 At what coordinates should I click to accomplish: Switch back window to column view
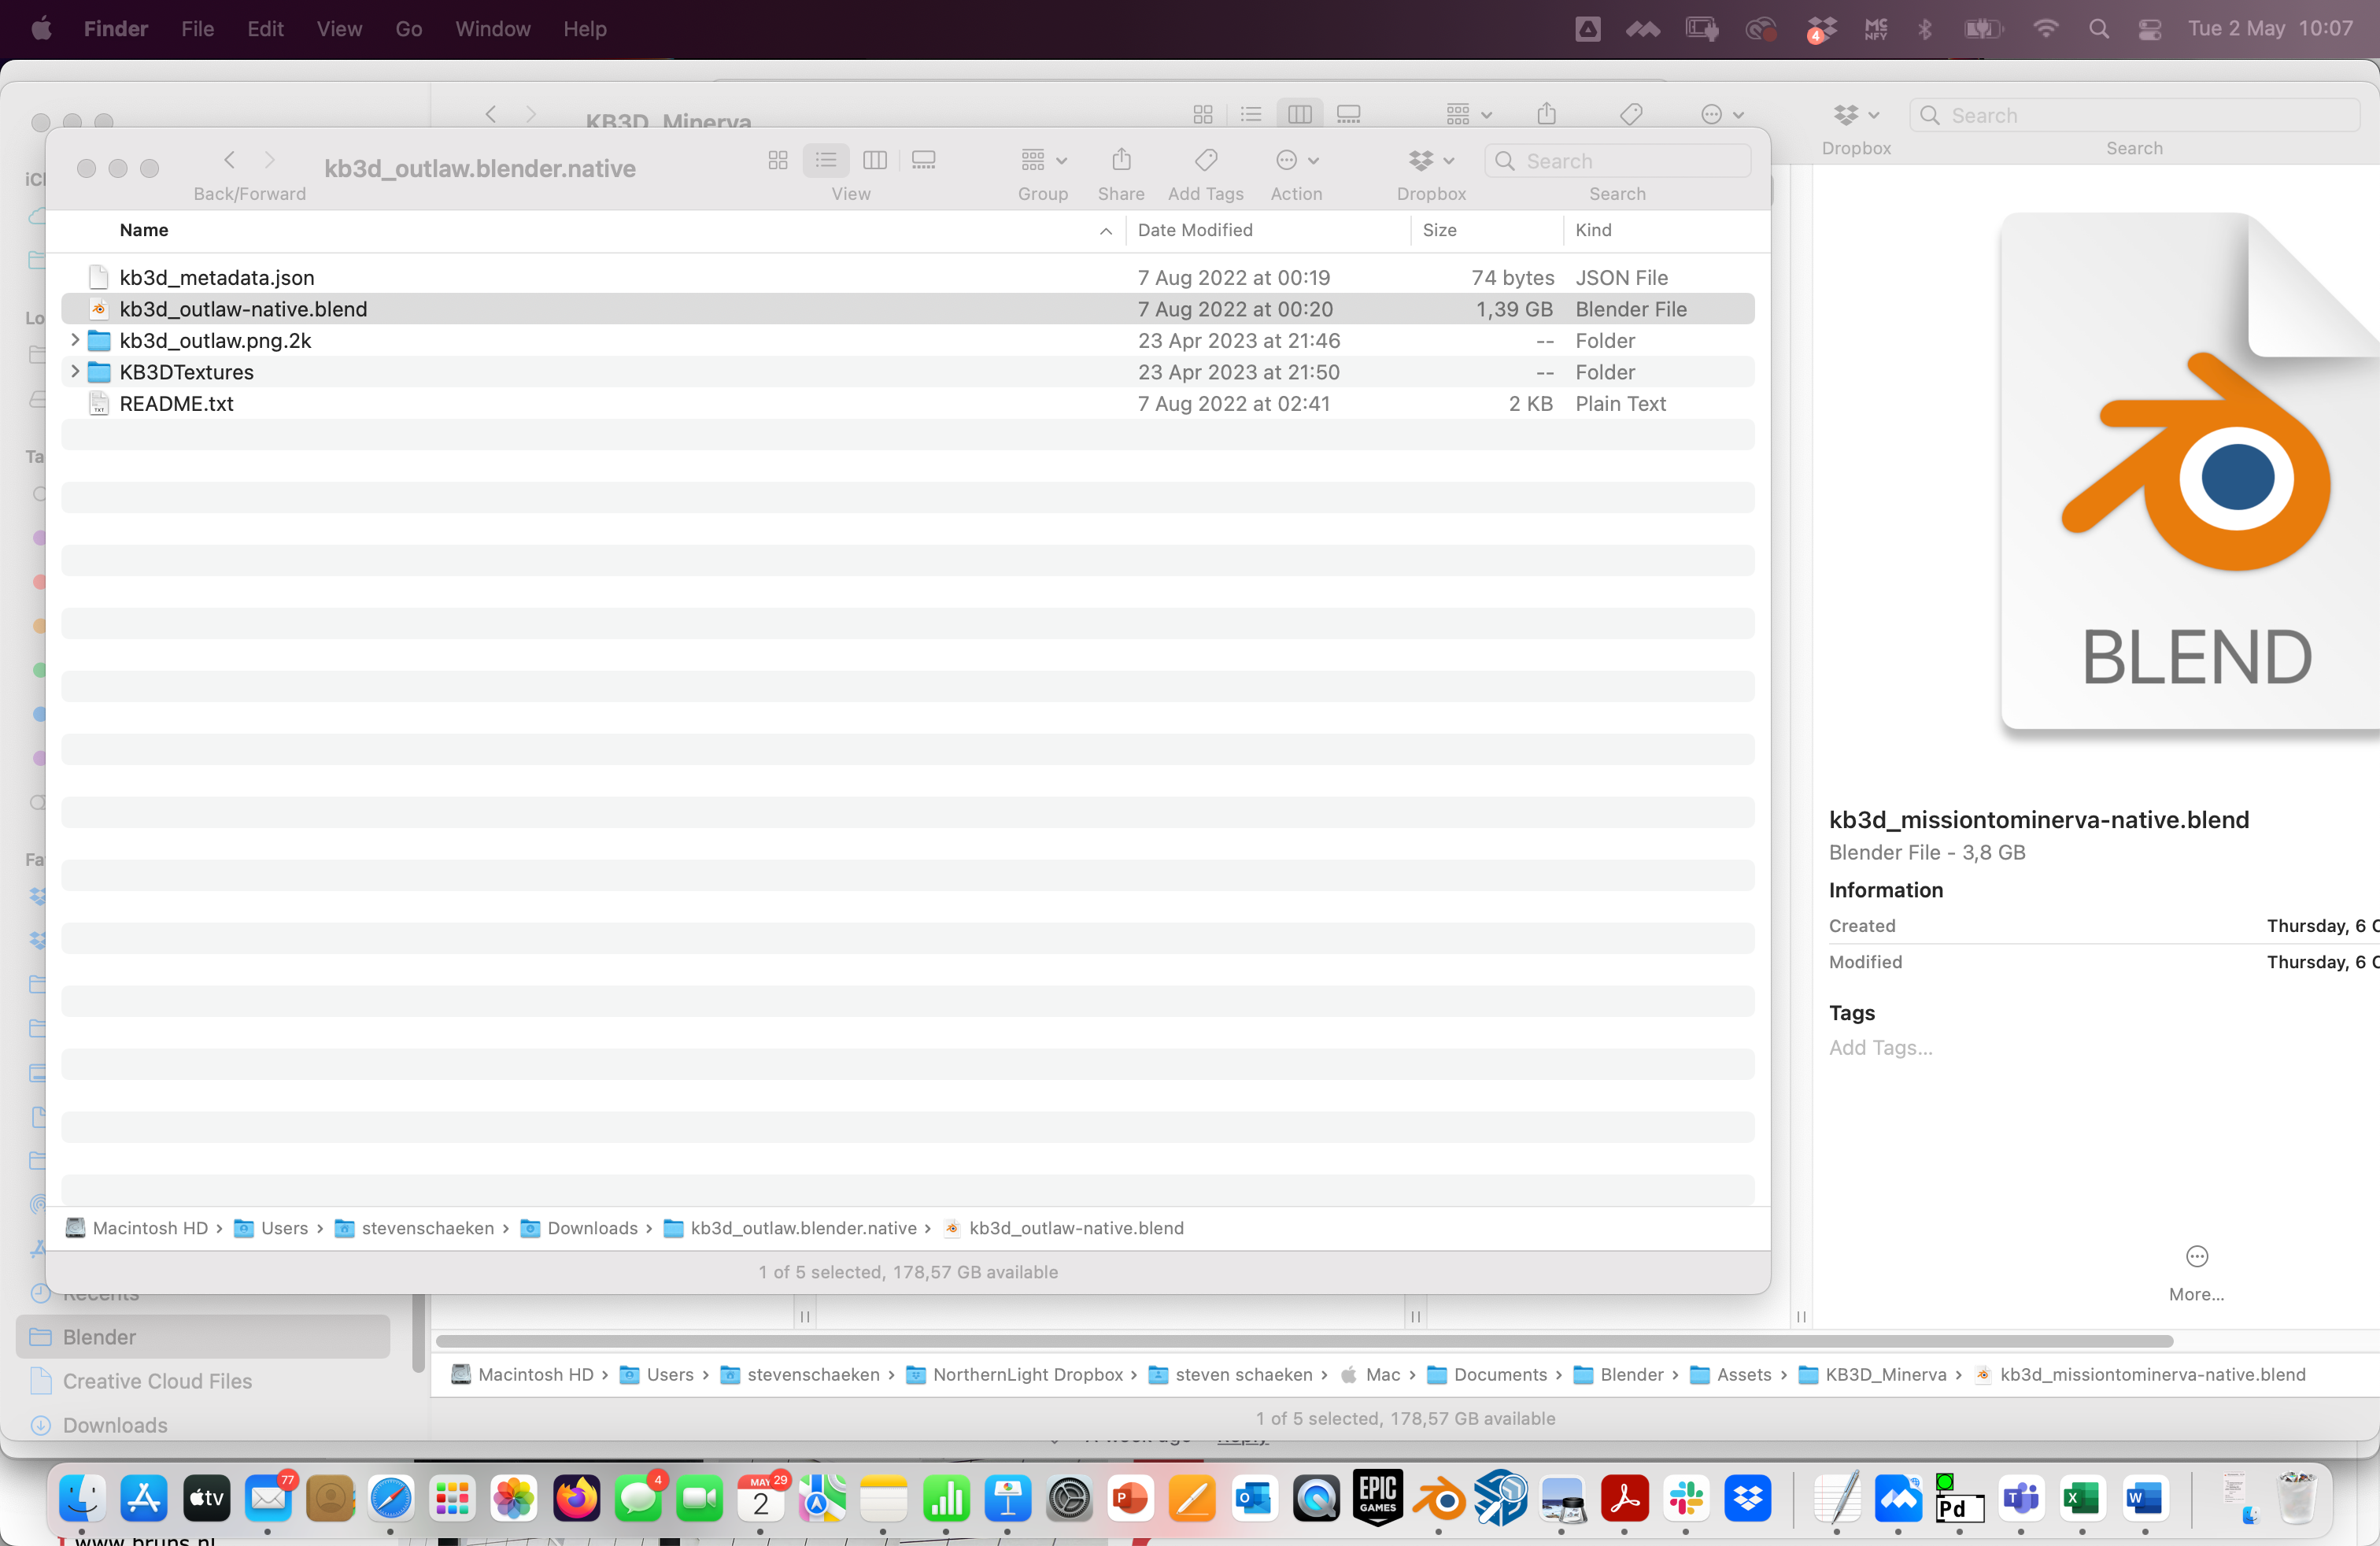click(1300, 115)
